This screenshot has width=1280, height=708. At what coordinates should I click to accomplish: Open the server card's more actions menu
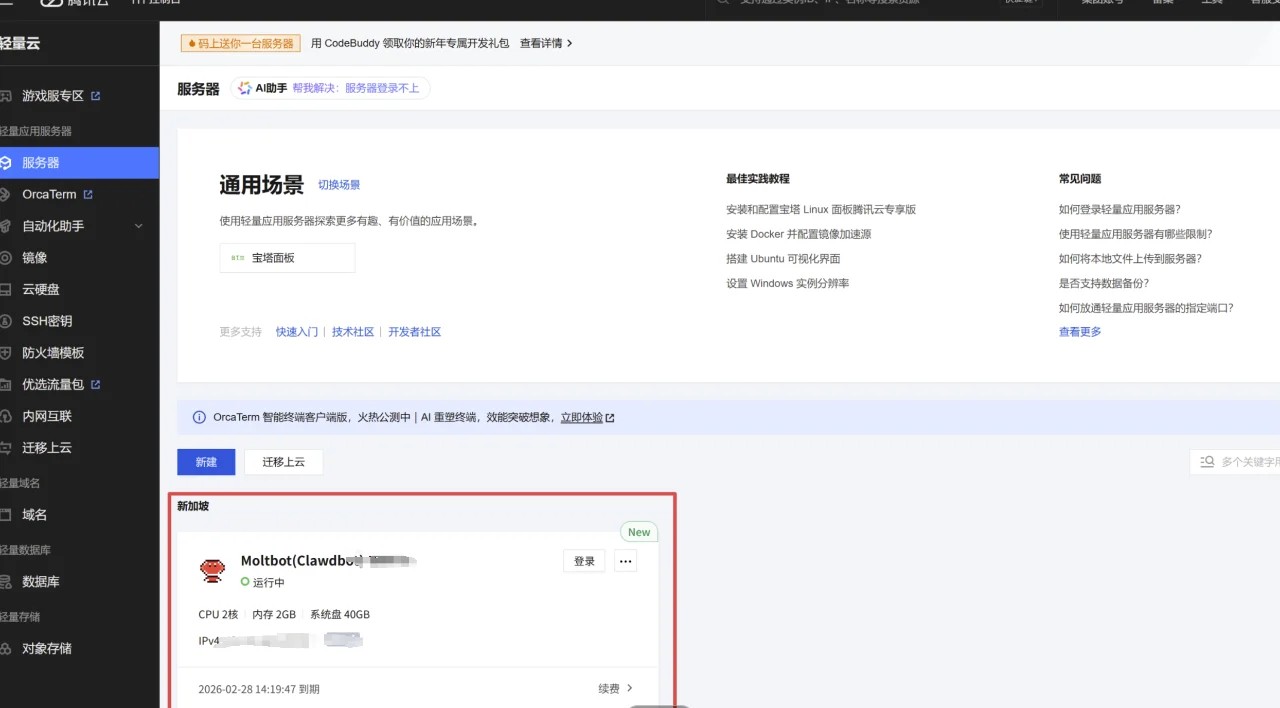click(625, 561)
